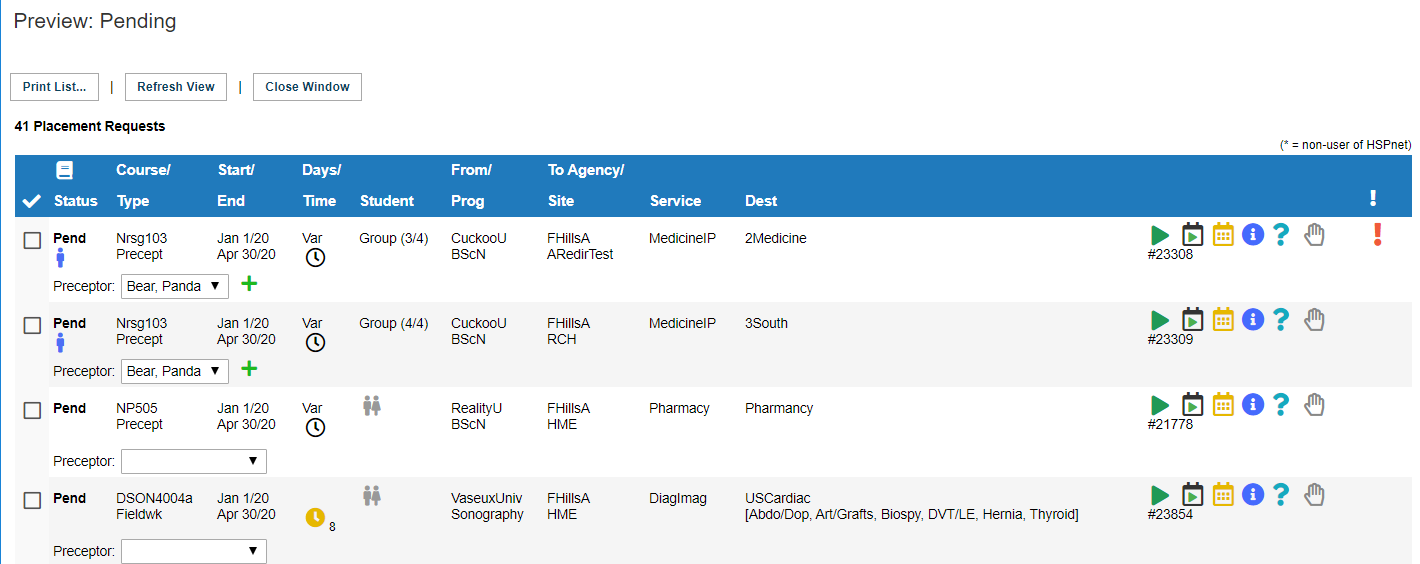The width and height of the screenshot is (1420, 564).
Task: Click the question mark help icon for #23854
Action: (1282, 494)
